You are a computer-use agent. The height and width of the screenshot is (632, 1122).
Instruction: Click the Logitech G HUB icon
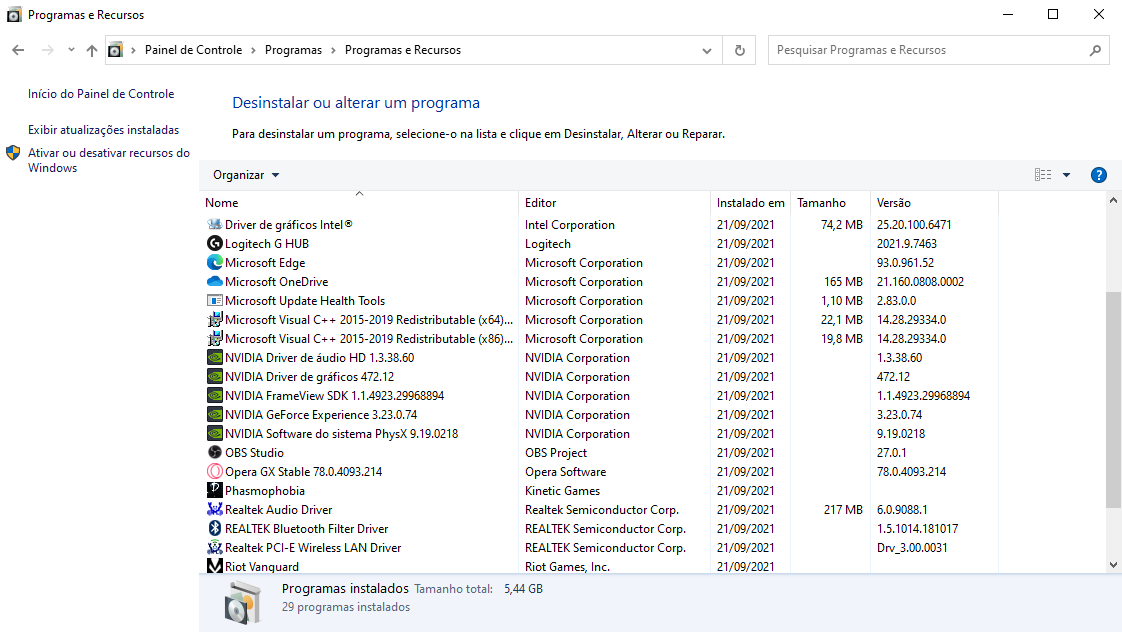tap(214, 243)
